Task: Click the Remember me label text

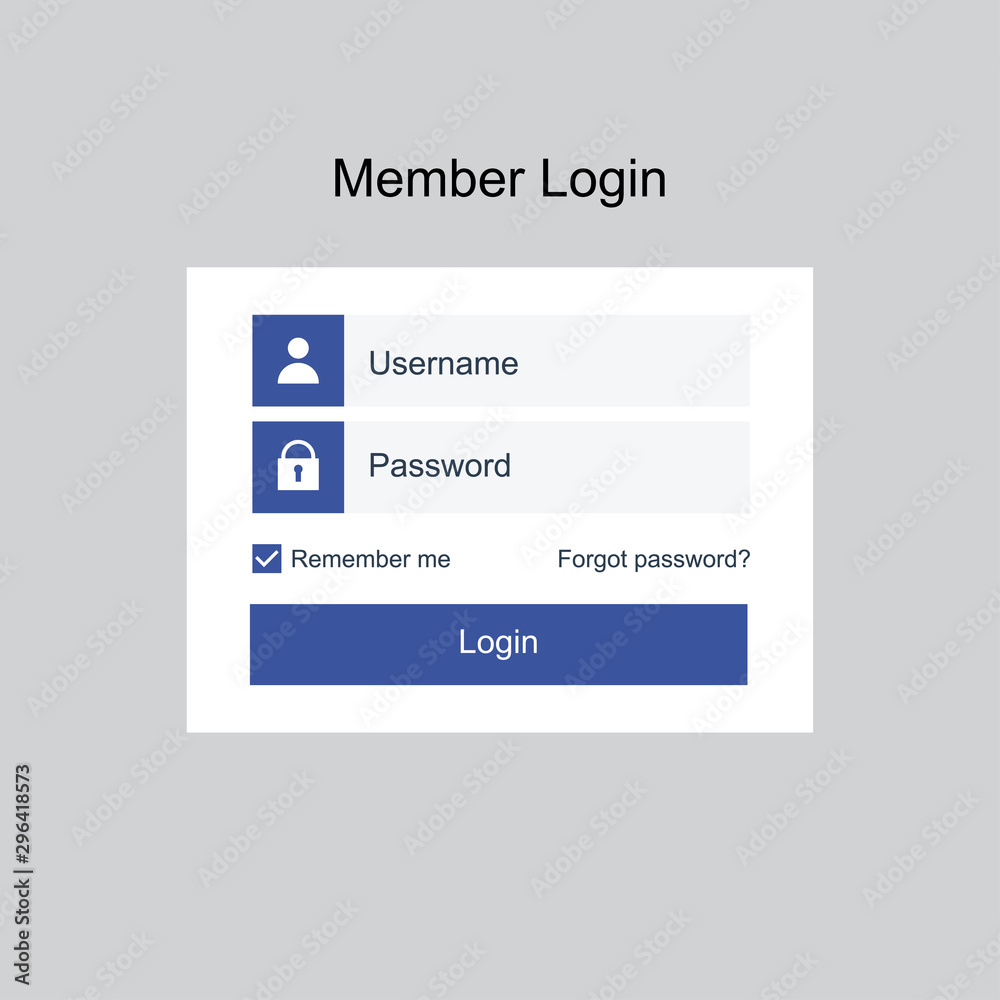Action: pos(371,559)
